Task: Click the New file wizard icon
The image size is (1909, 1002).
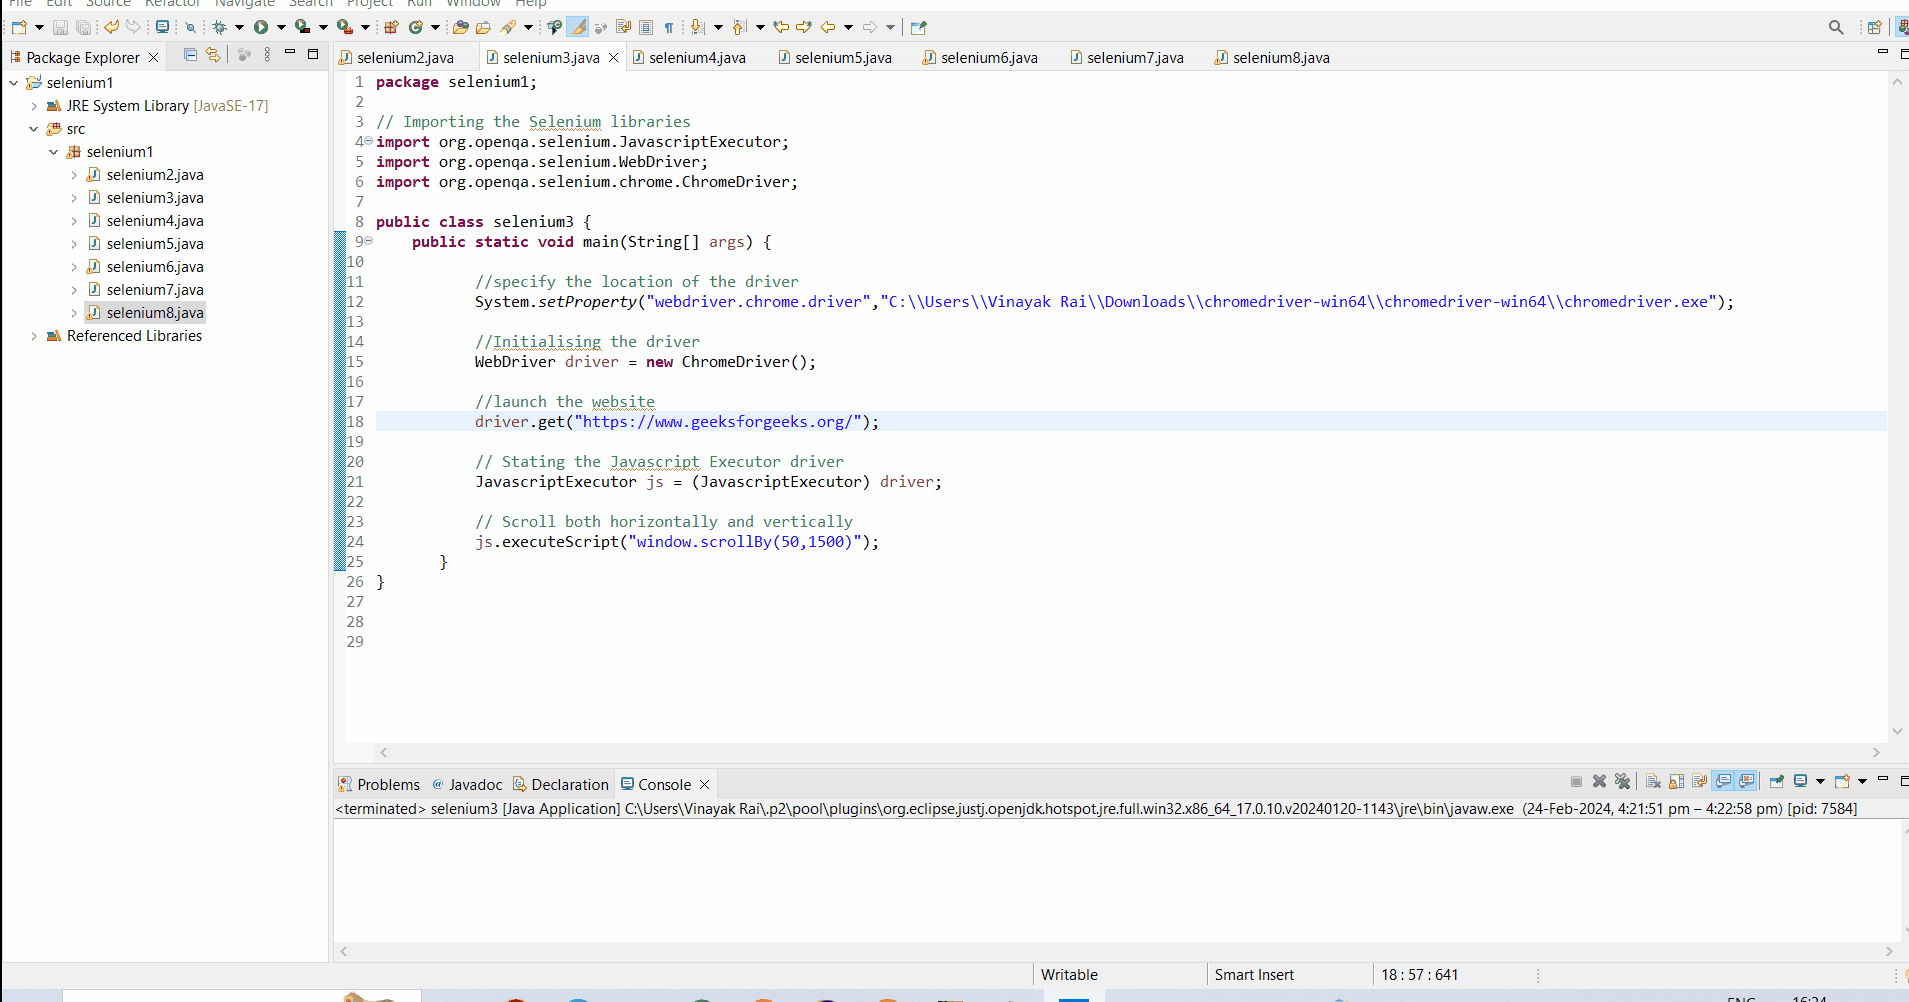Action: click(x=19, y=27)
